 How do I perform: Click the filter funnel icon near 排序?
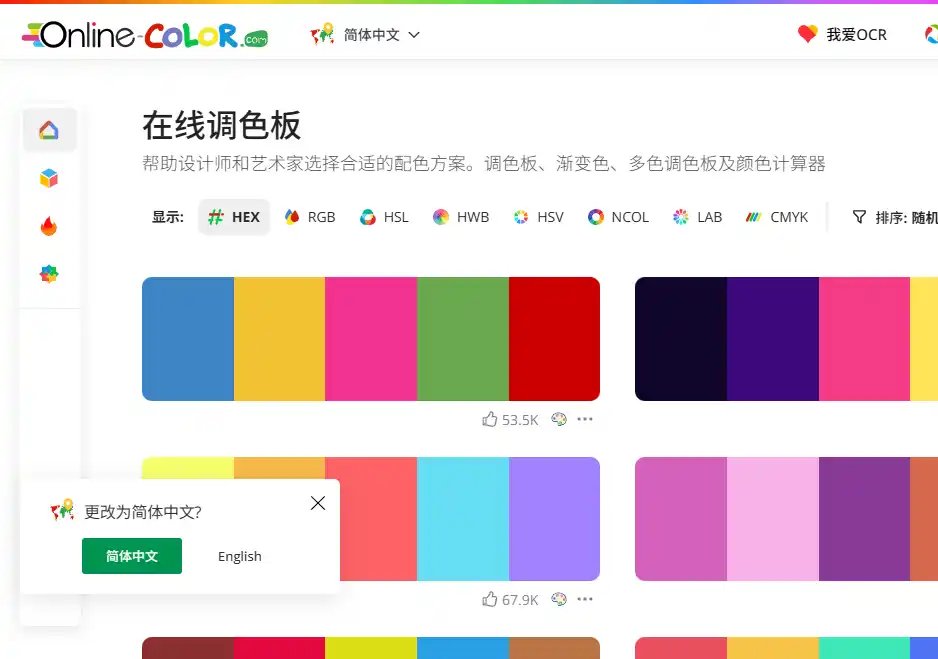pos(860,217)
